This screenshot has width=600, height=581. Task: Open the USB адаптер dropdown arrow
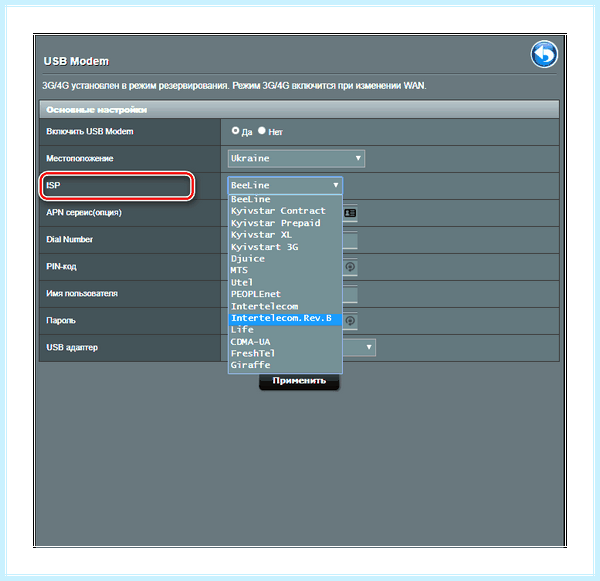tap(368, 347)
